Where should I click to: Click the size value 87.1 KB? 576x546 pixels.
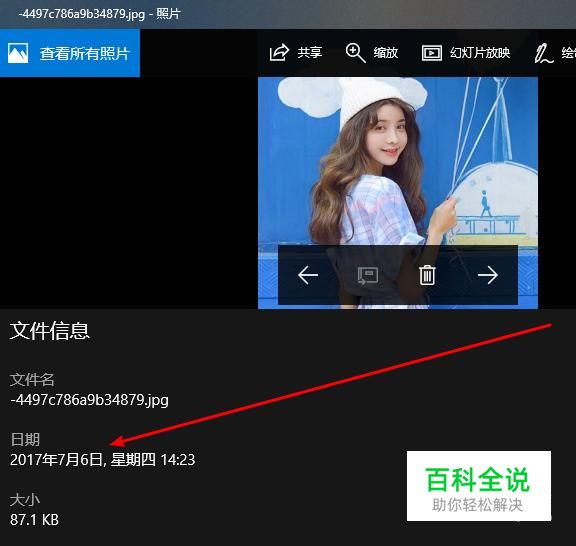[x=35, y=520]
